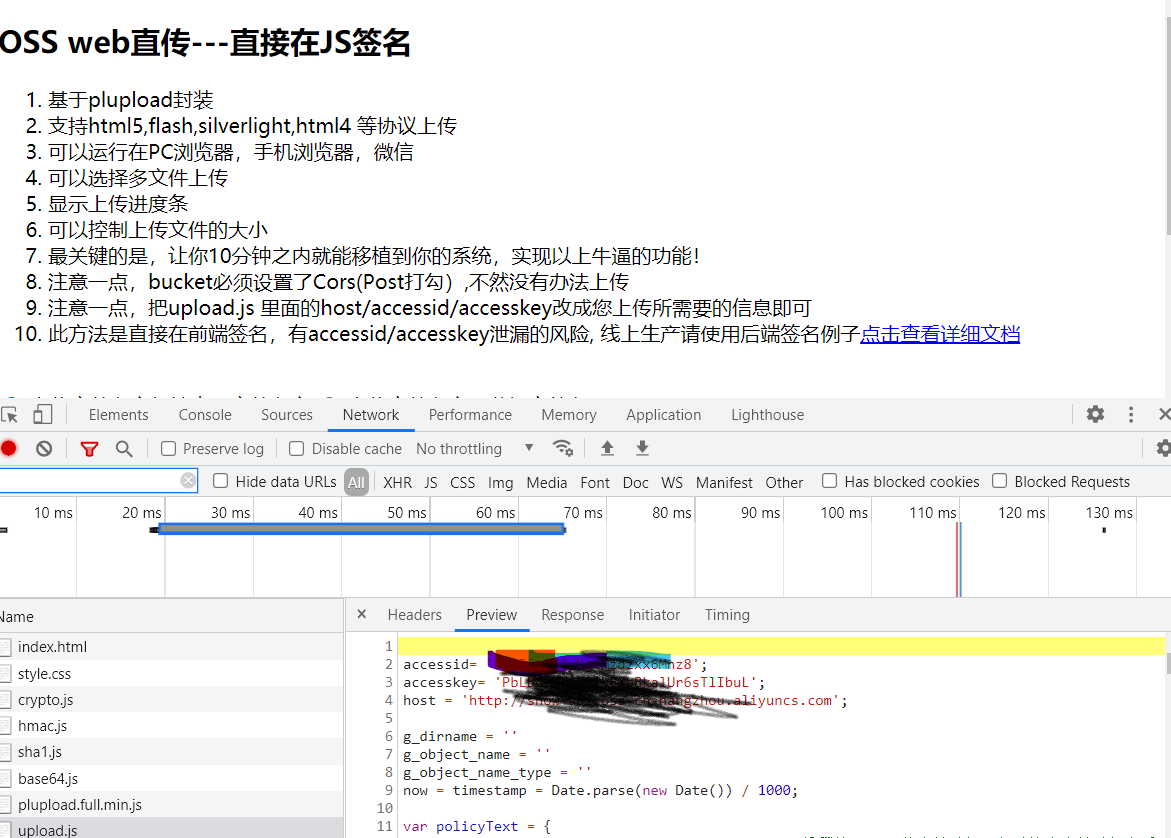This screenshot has height=838, width=1171.
Task: Clear the network requests list
Action: [x=43, y=448]
